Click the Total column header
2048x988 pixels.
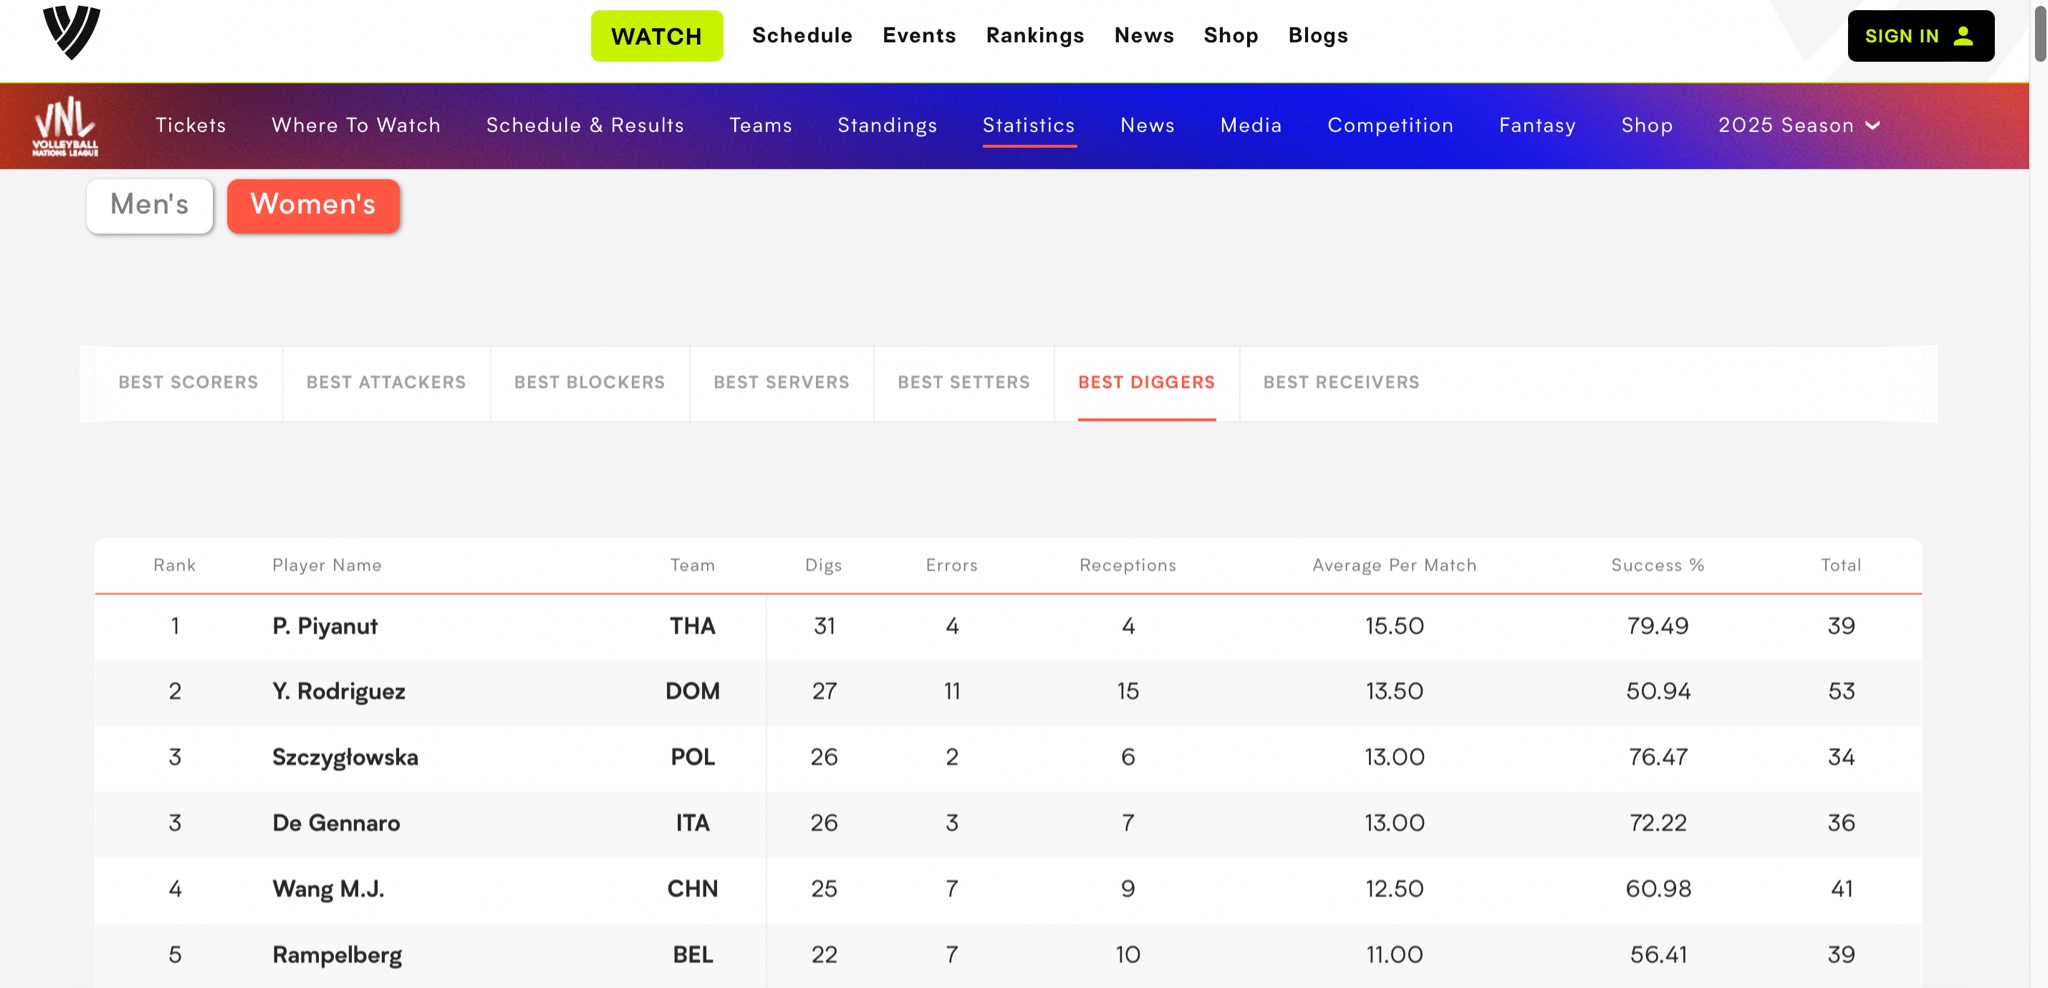click(x=1841, y=565)
